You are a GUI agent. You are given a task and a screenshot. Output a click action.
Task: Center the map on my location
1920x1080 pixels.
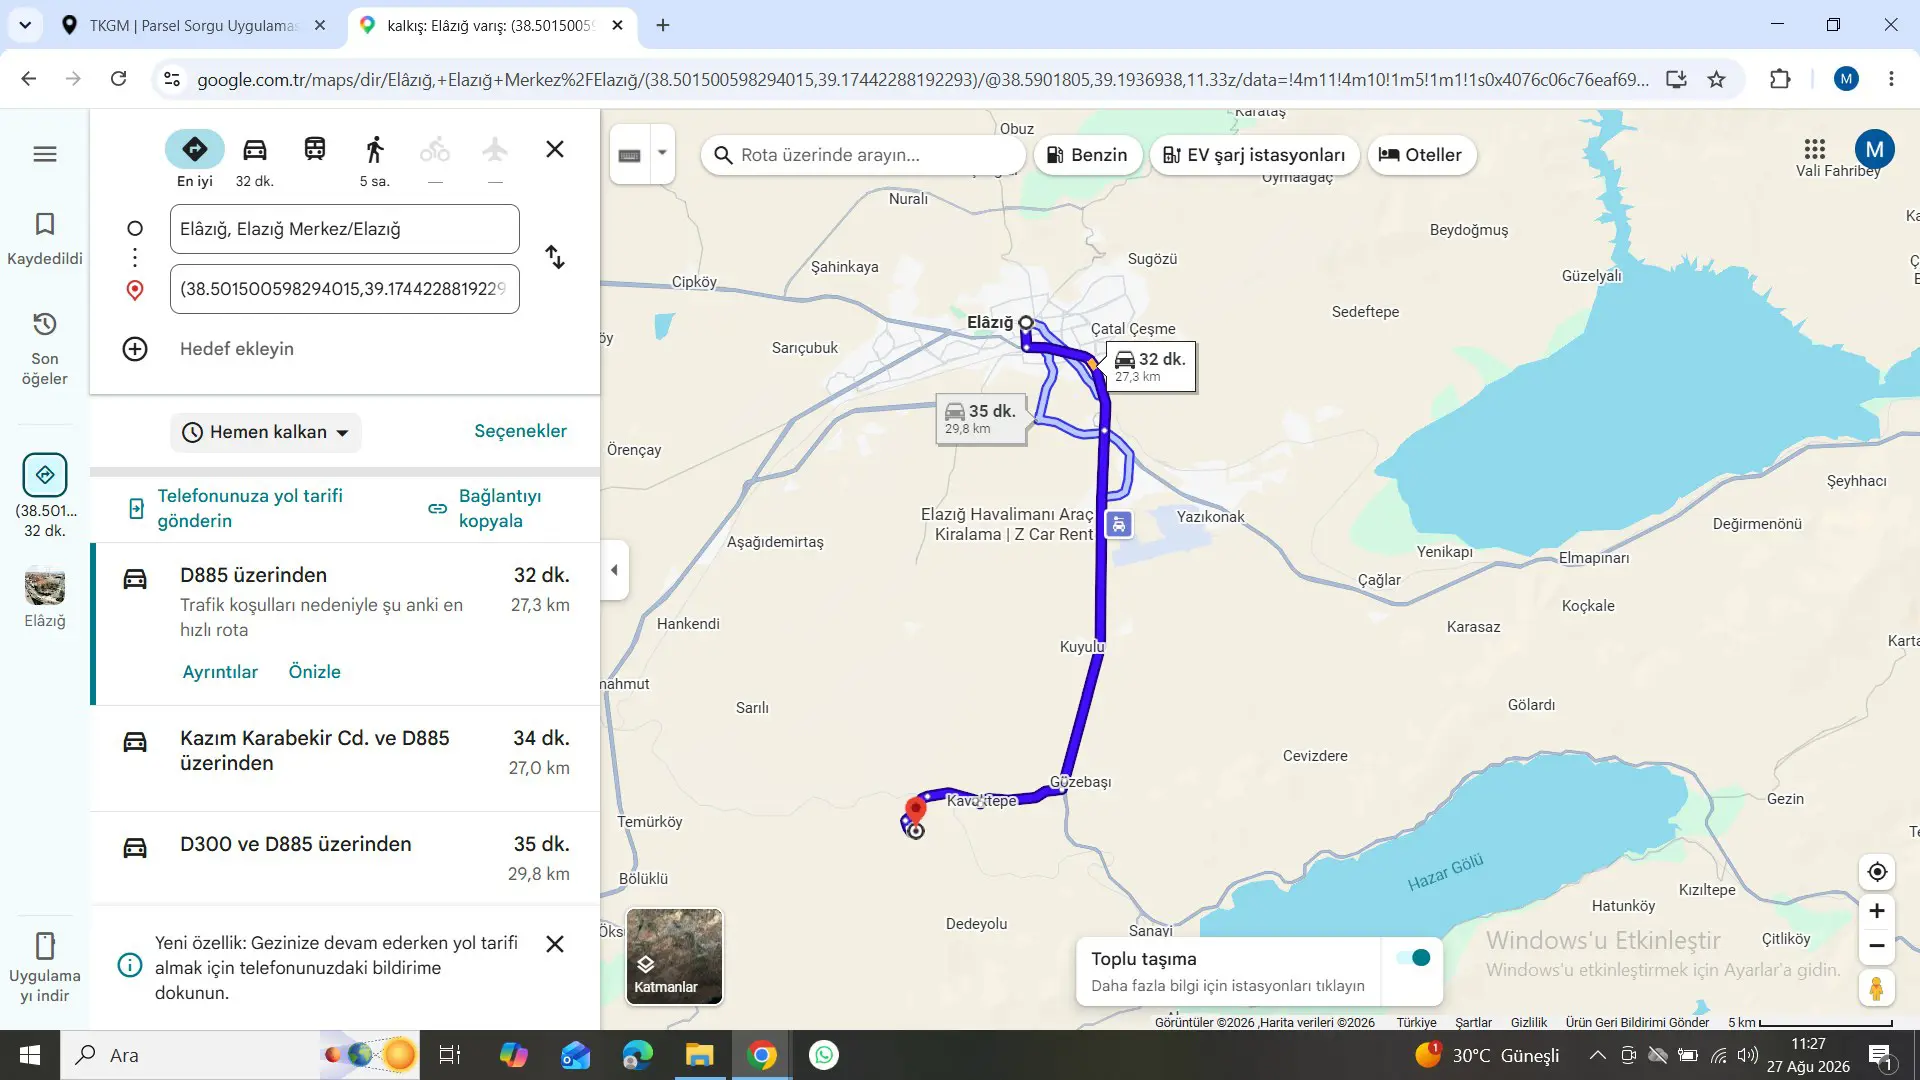tap(1877, 872)
